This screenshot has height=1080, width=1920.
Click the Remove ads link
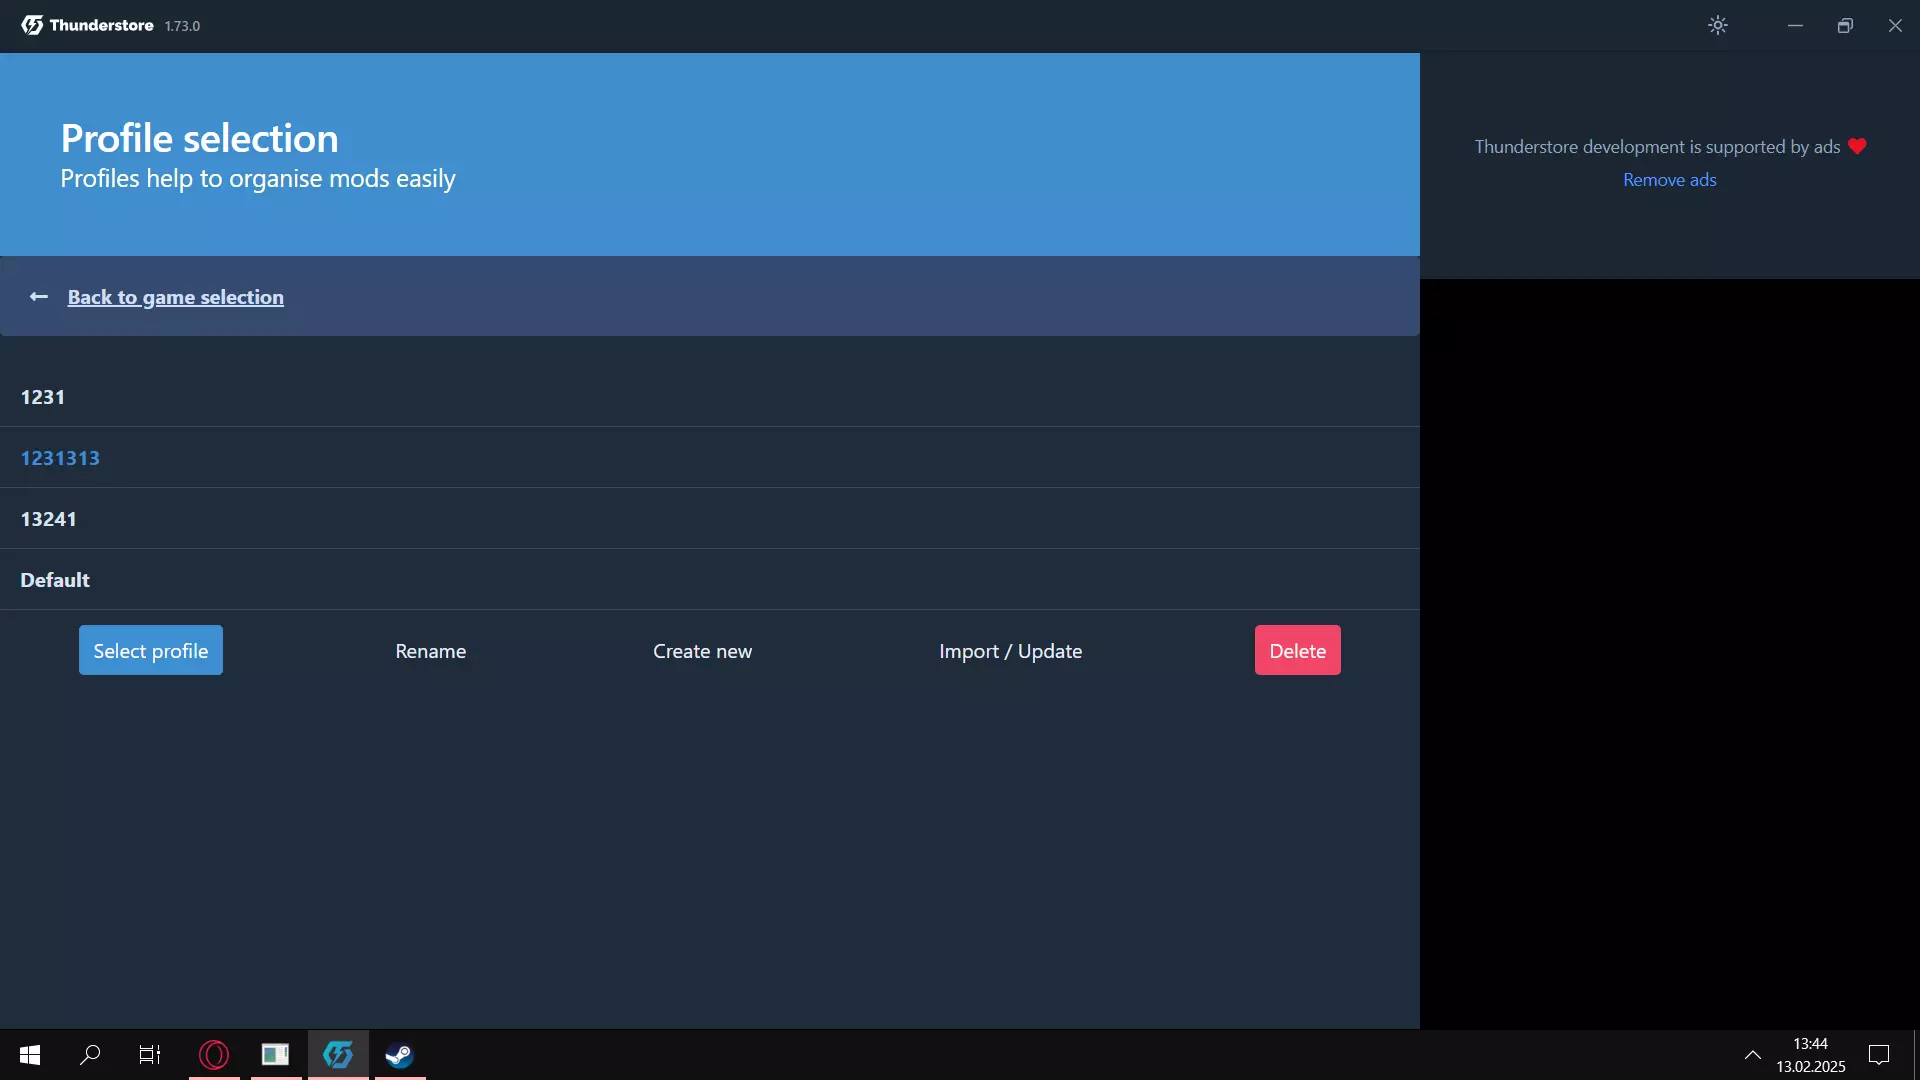point(1669,180)
